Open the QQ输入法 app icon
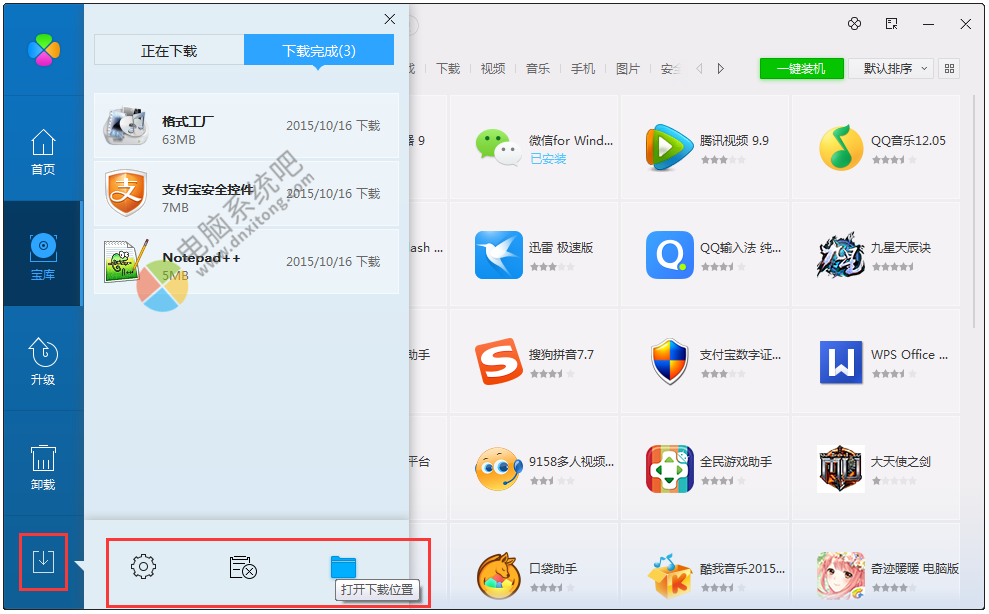Screen dimensions: 989x614 click(669, 255)
